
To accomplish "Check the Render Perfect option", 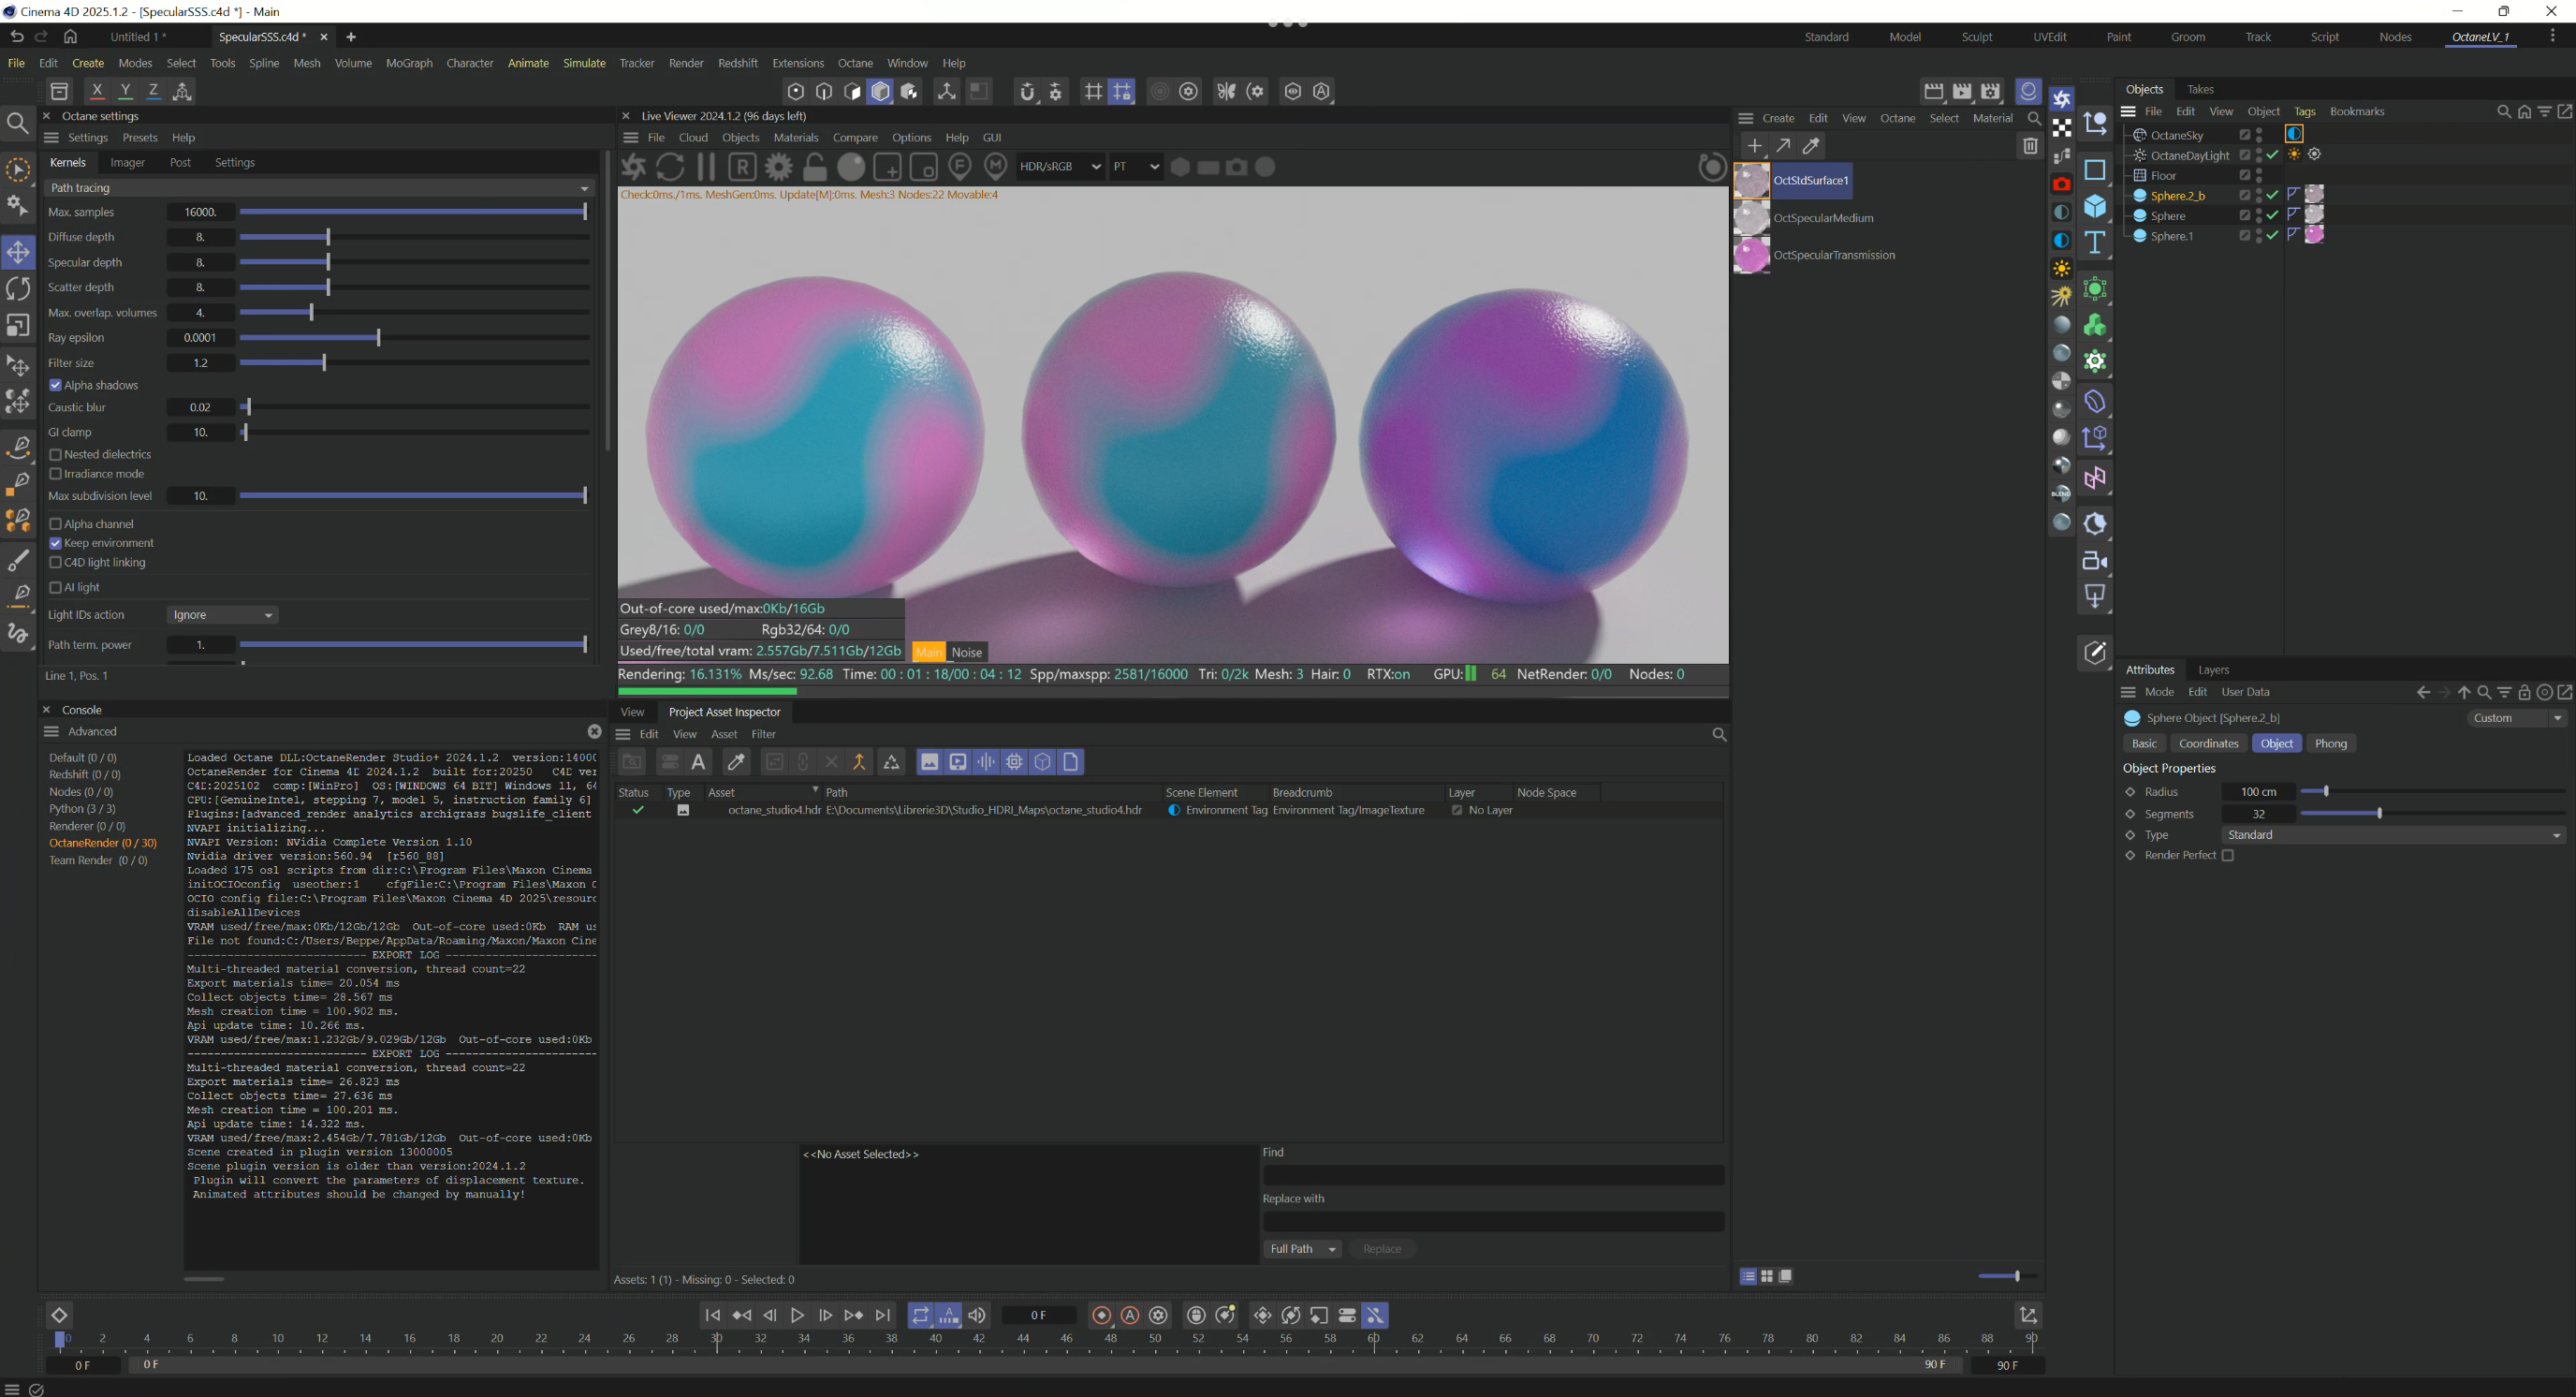I will pyautogui.click(x=2228, y=856).
